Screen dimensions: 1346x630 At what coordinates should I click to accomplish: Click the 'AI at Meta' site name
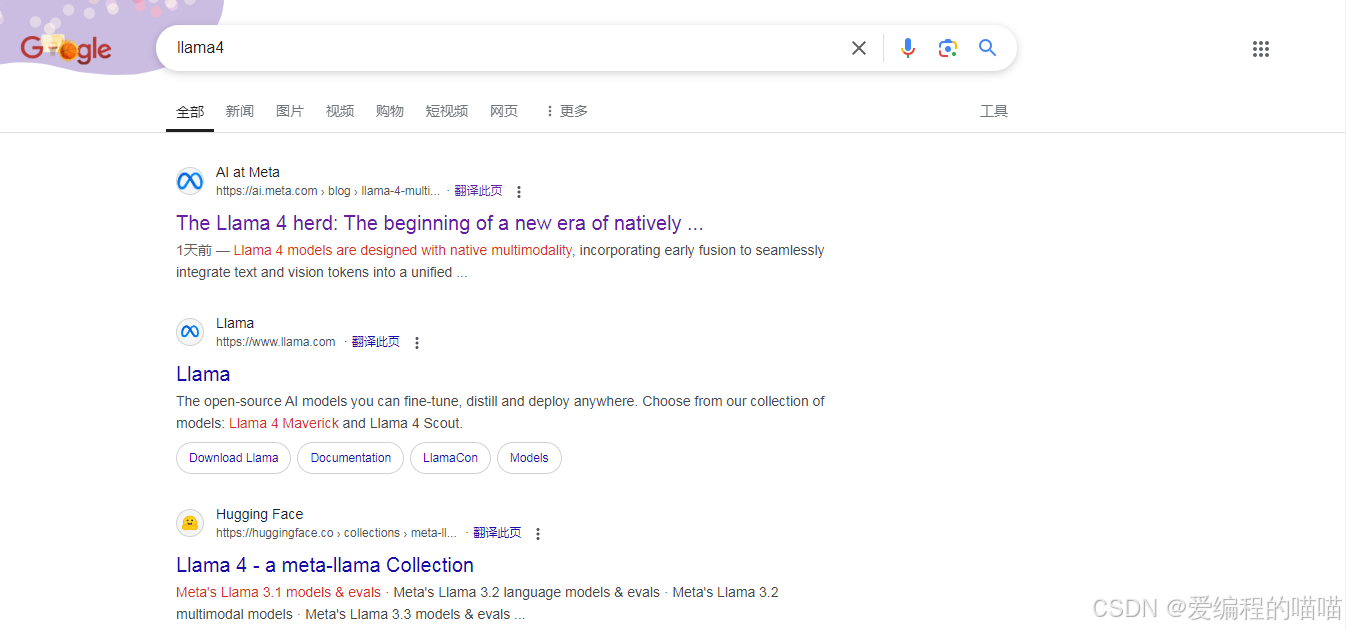point(248,173)
